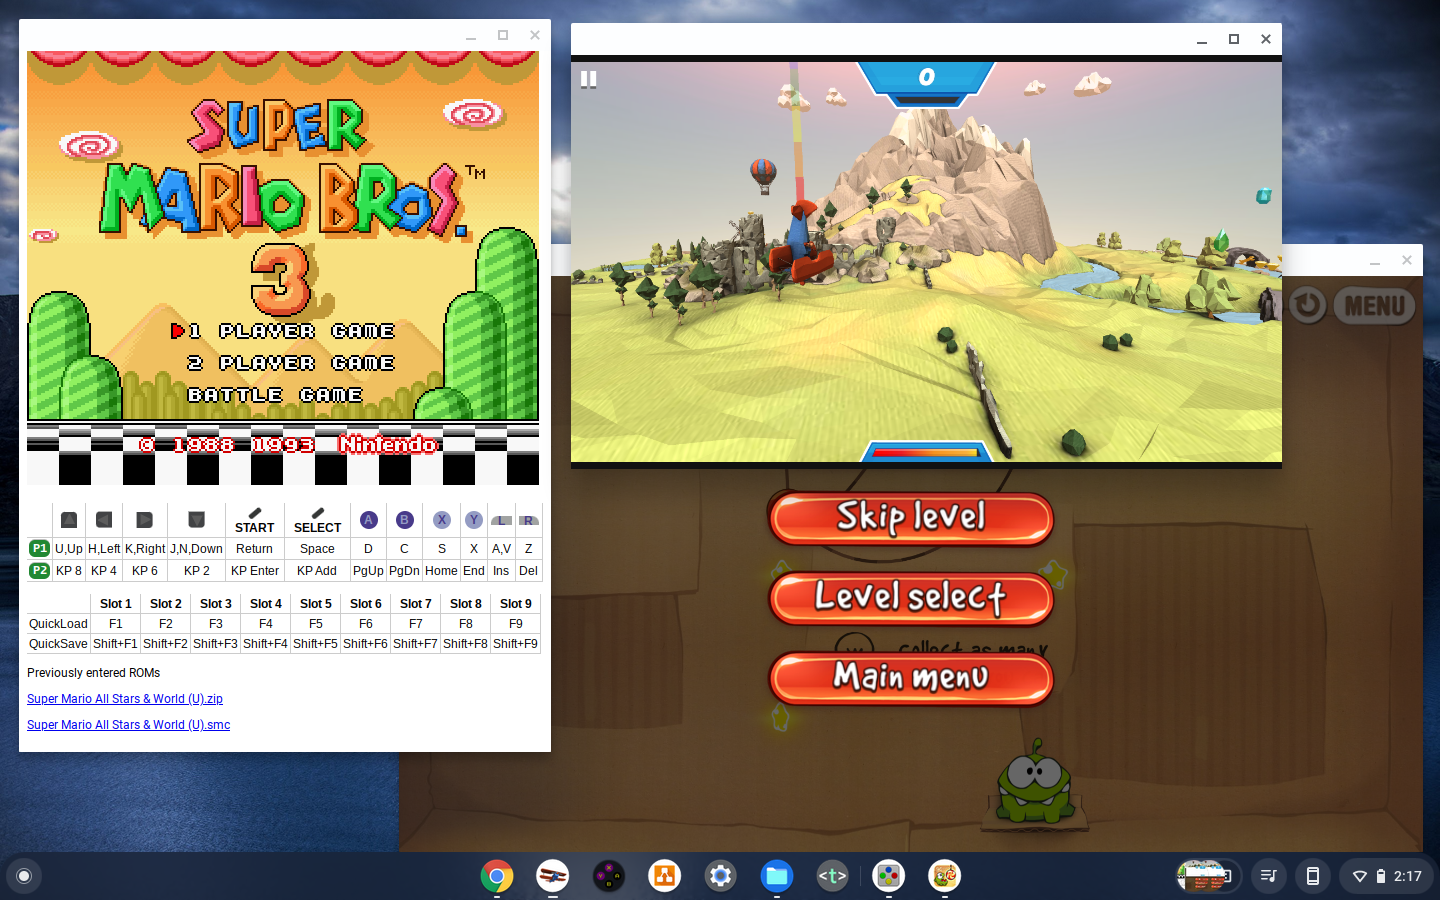Click the Shift+F1 QuickSave cell

115,644
